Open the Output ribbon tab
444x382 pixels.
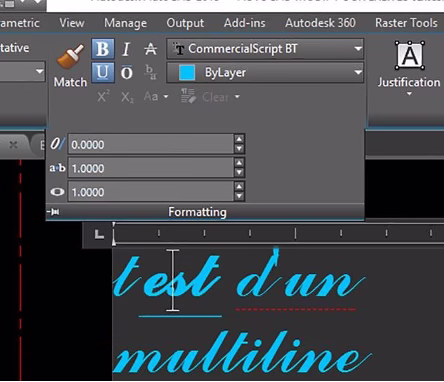185,23
